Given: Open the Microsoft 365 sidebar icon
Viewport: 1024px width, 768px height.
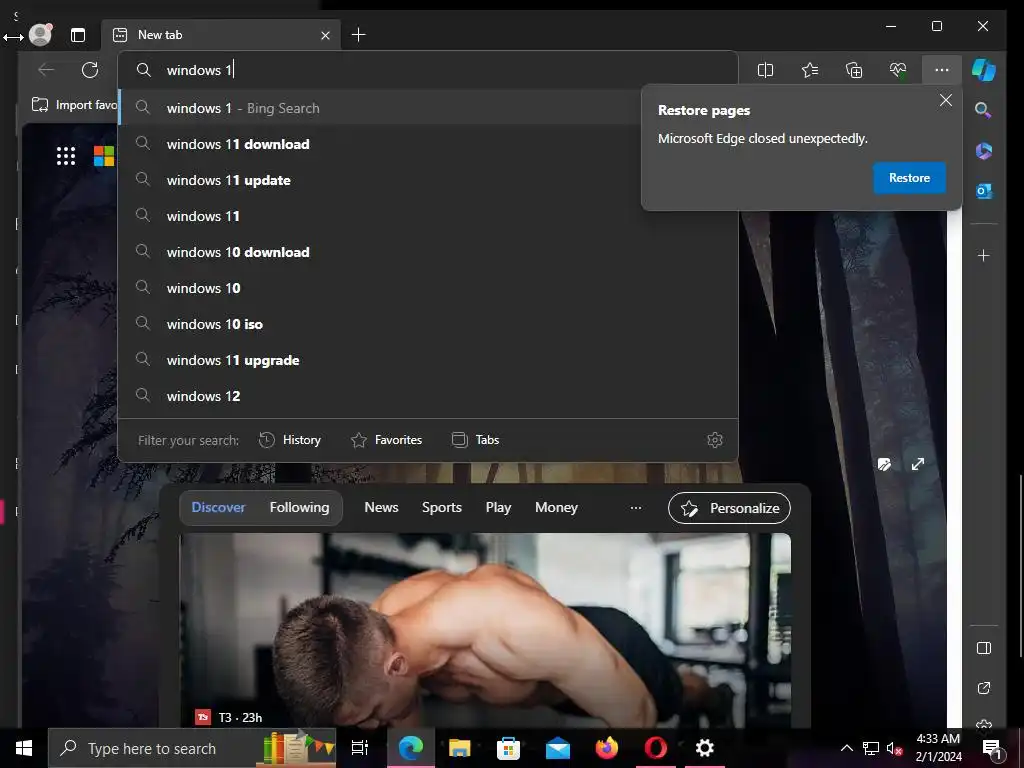Looking at the screenshot, I should [984, 151].
